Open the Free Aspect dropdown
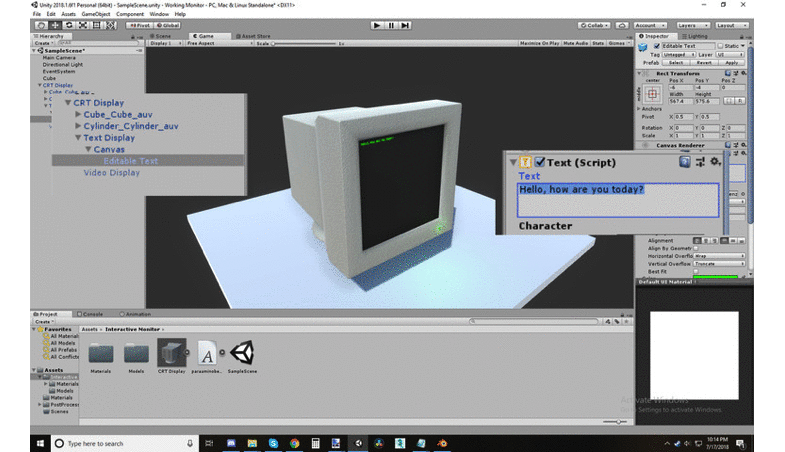 coord(219,44)
